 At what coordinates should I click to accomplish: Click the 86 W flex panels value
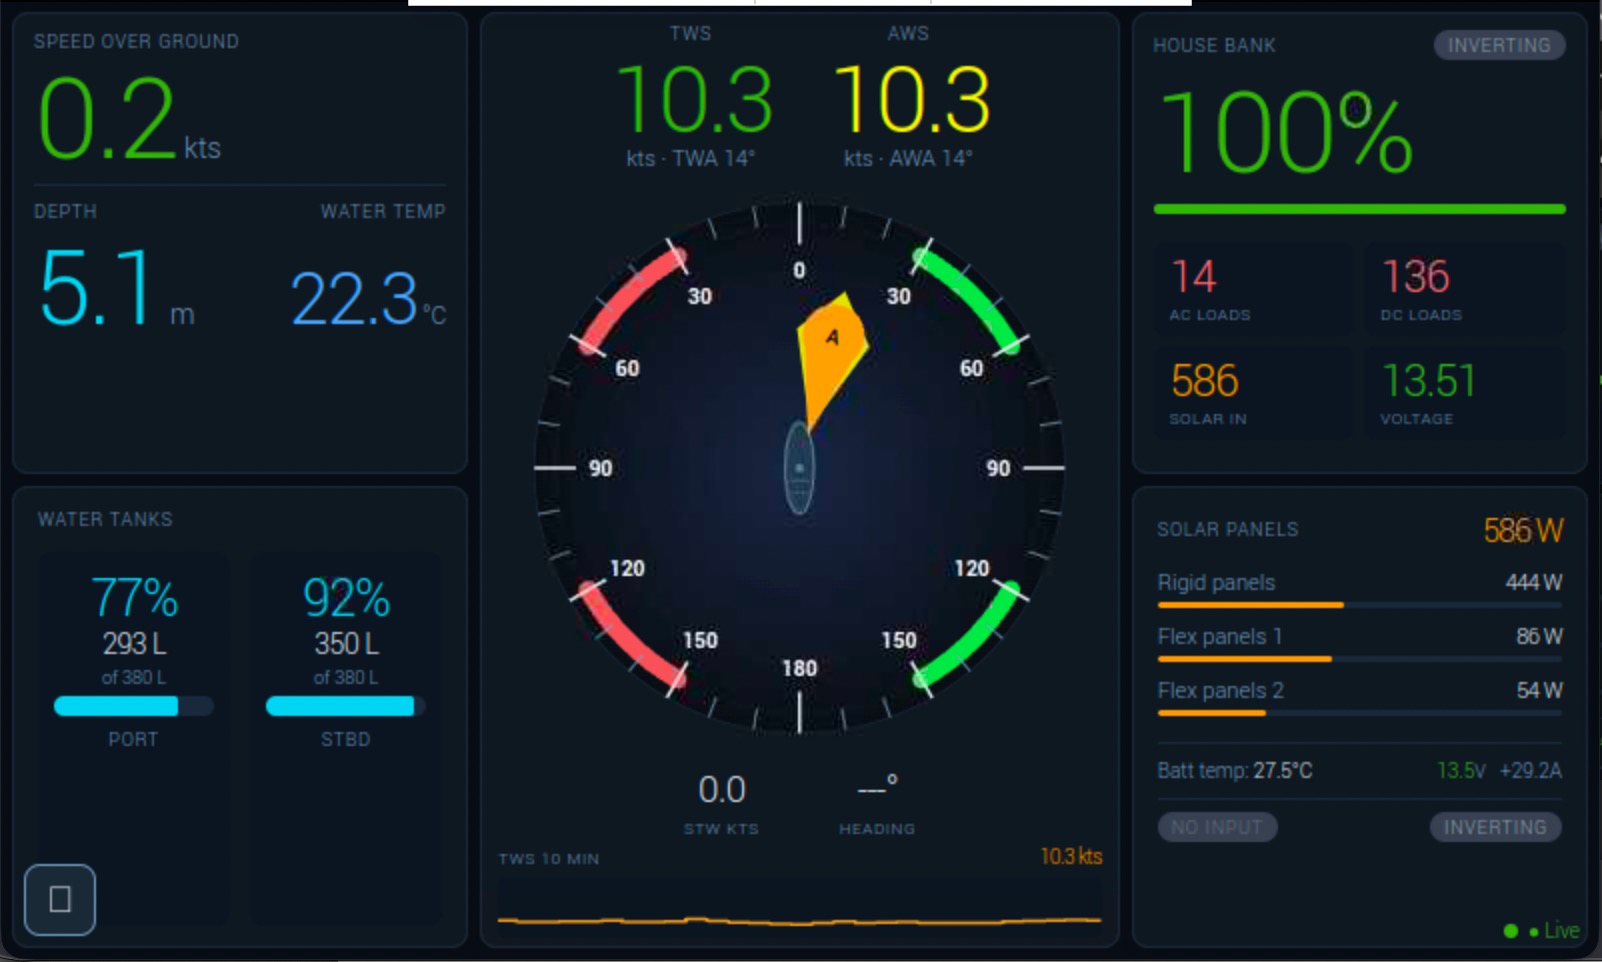pyautogui.click(x=1539, y=636)
